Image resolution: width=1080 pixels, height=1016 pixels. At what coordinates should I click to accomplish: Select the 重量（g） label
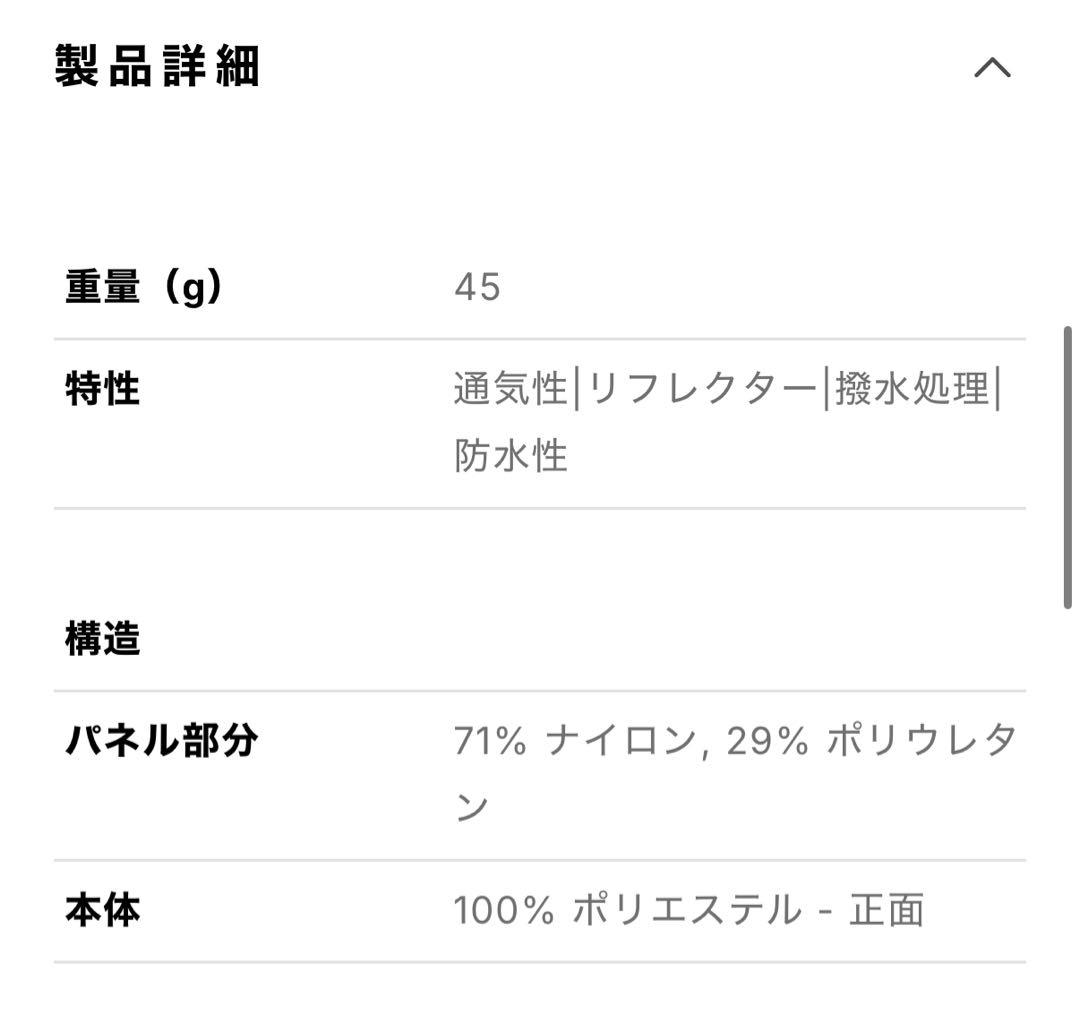click(x=143, y=288)
